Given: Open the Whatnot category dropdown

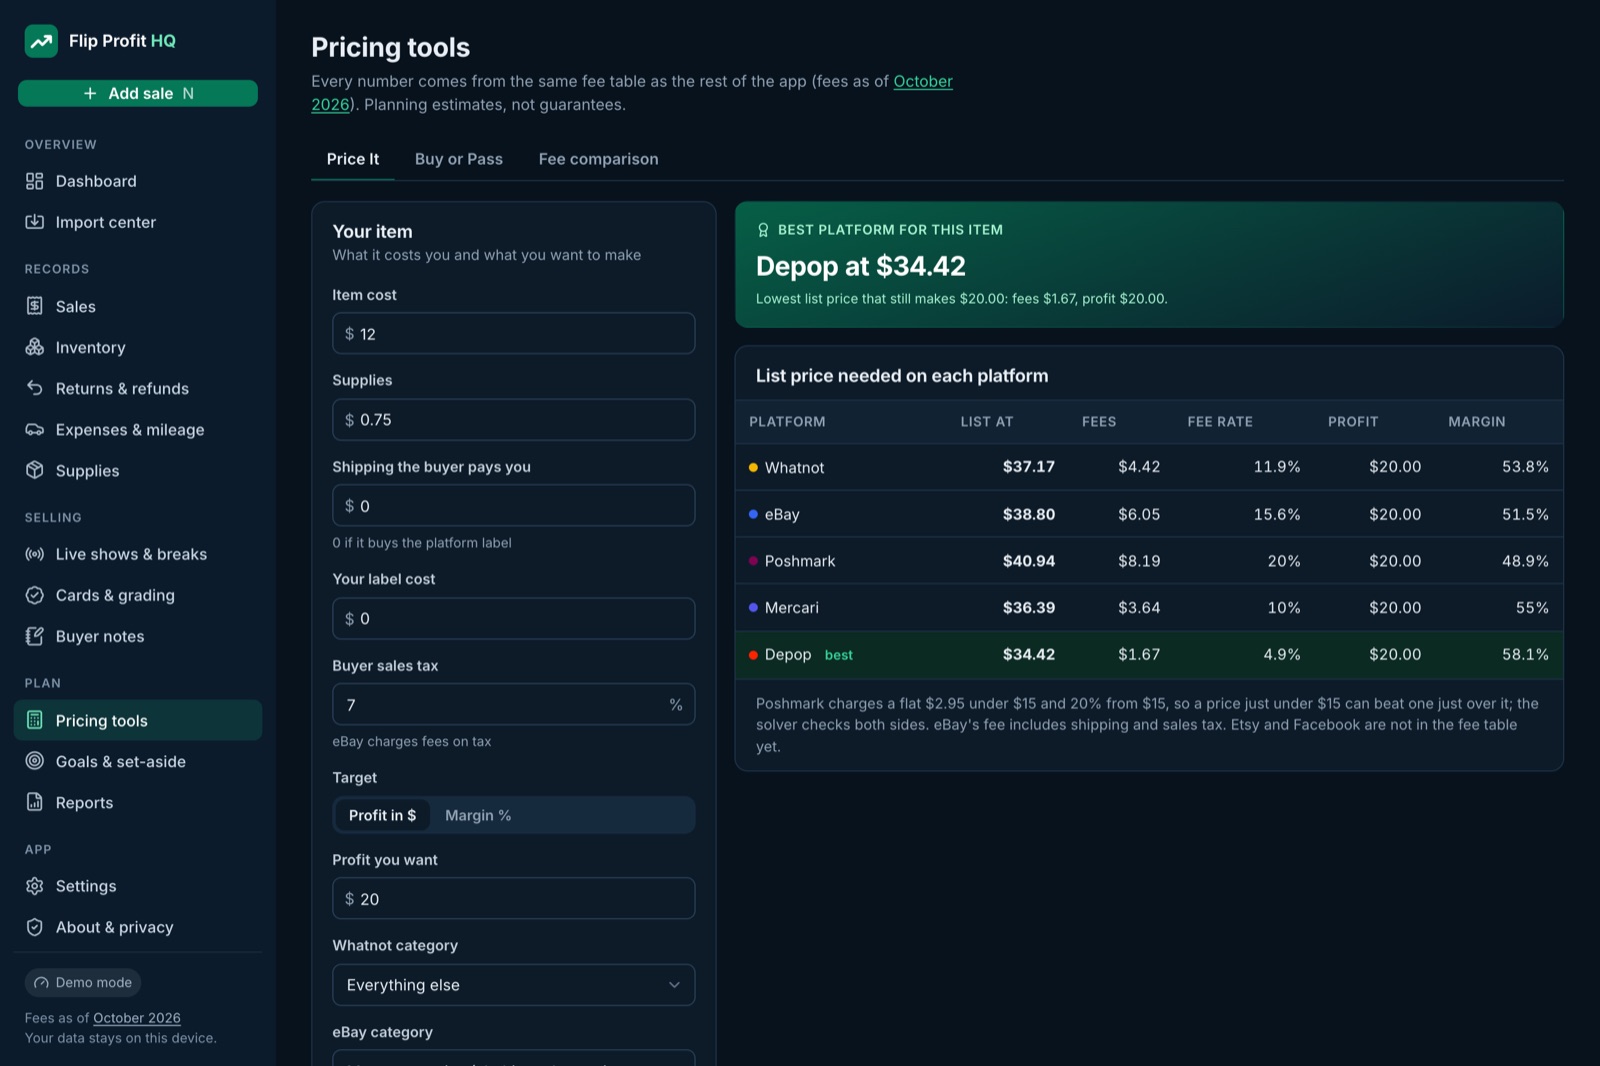Looking at the screenshot, I should click(x=513, y=985).
